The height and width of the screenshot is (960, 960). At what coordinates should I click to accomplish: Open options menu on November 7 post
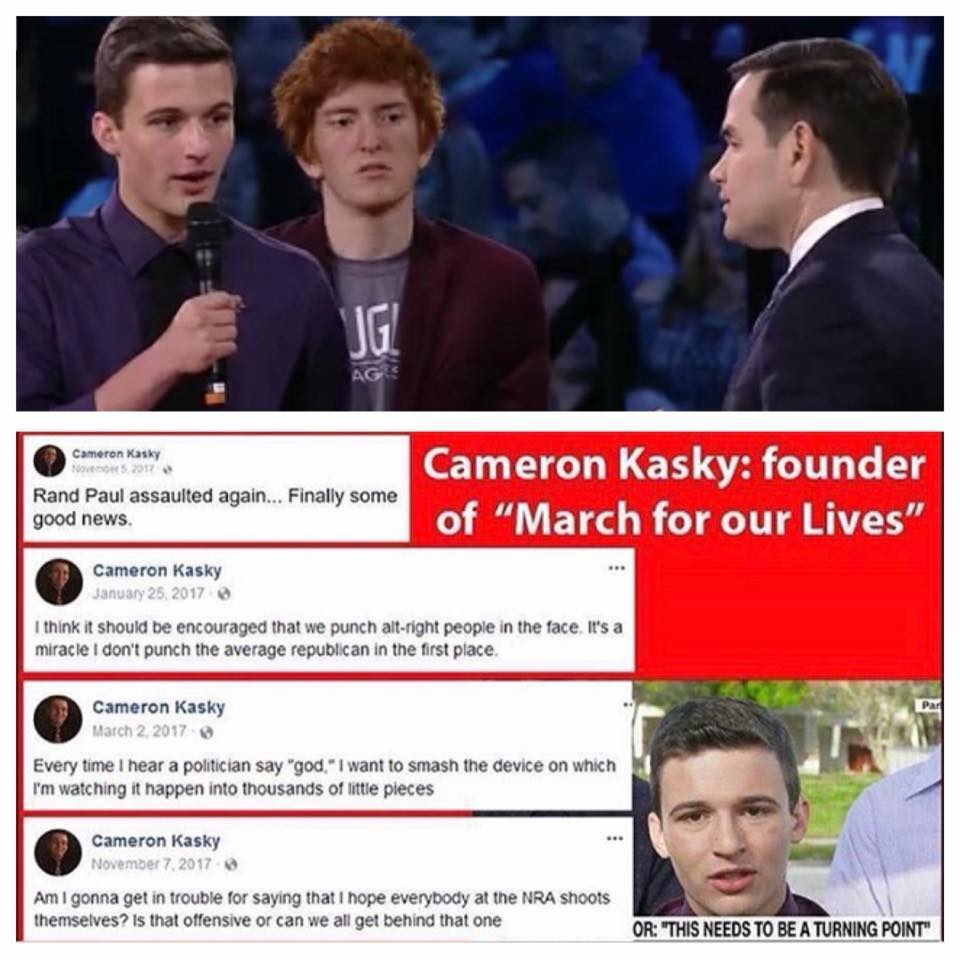pyautogui.click(x=615, y=838)
